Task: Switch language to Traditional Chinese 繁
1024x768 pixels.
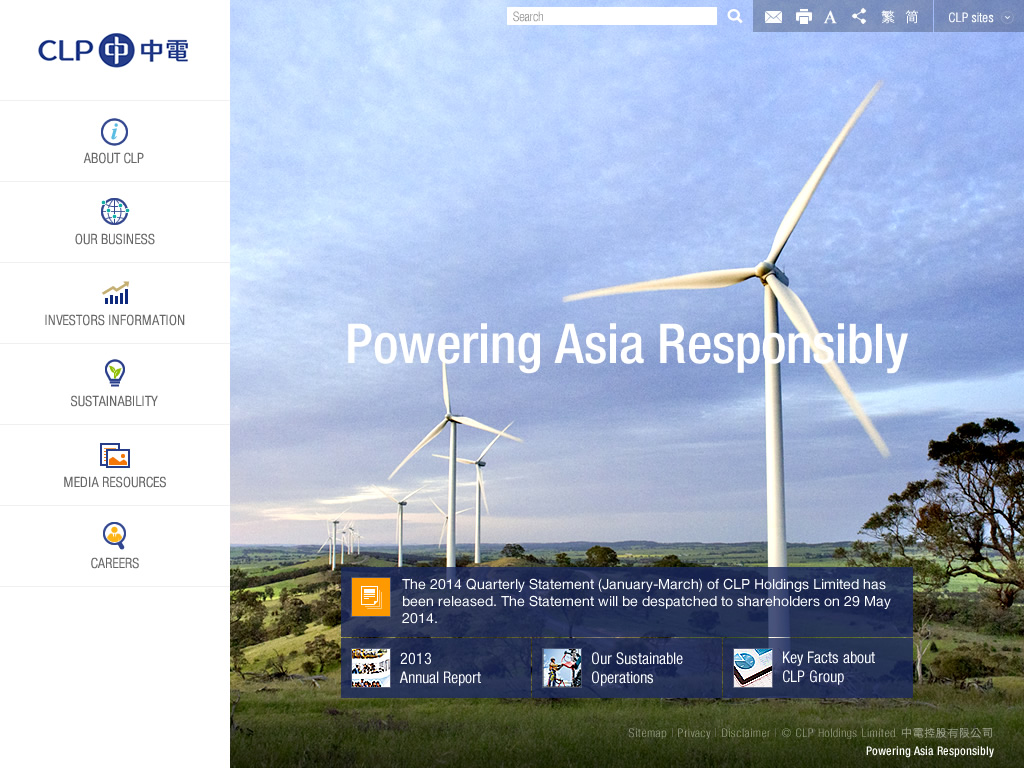Action: point(888,17)
